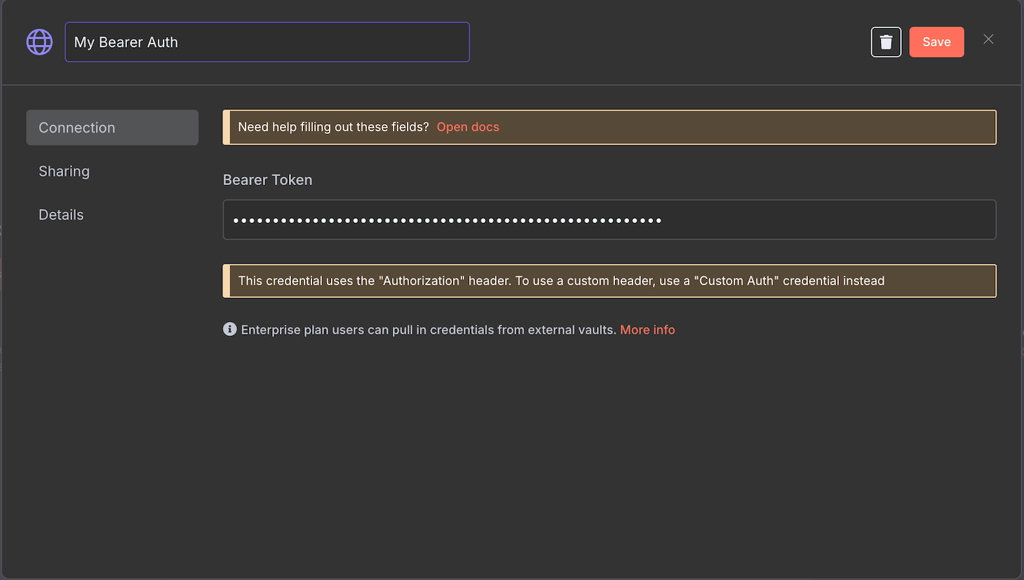Screen dimensions: 1024x580
Task: Click the Enterprise plan users information text
Action: click(x=428, y=330)
